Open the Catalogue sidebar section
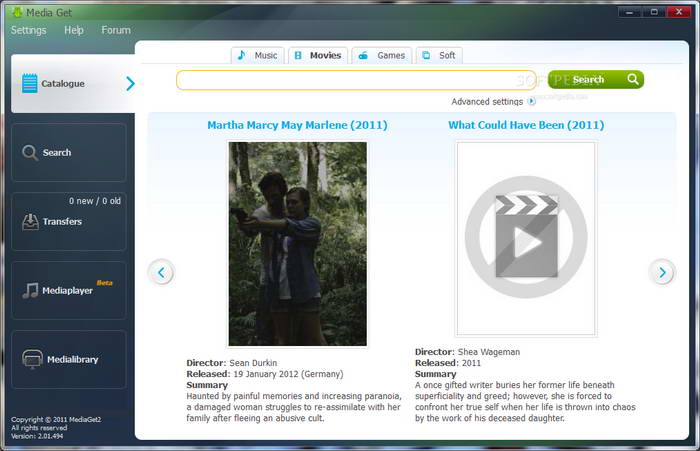Screen dimensions: 700x451 coord(73,84)
